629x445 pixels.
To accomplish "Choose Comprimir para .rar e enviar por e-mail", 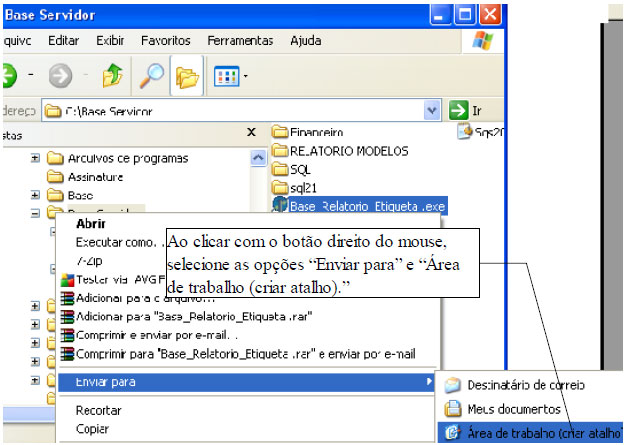I will (x=237, y=354).
